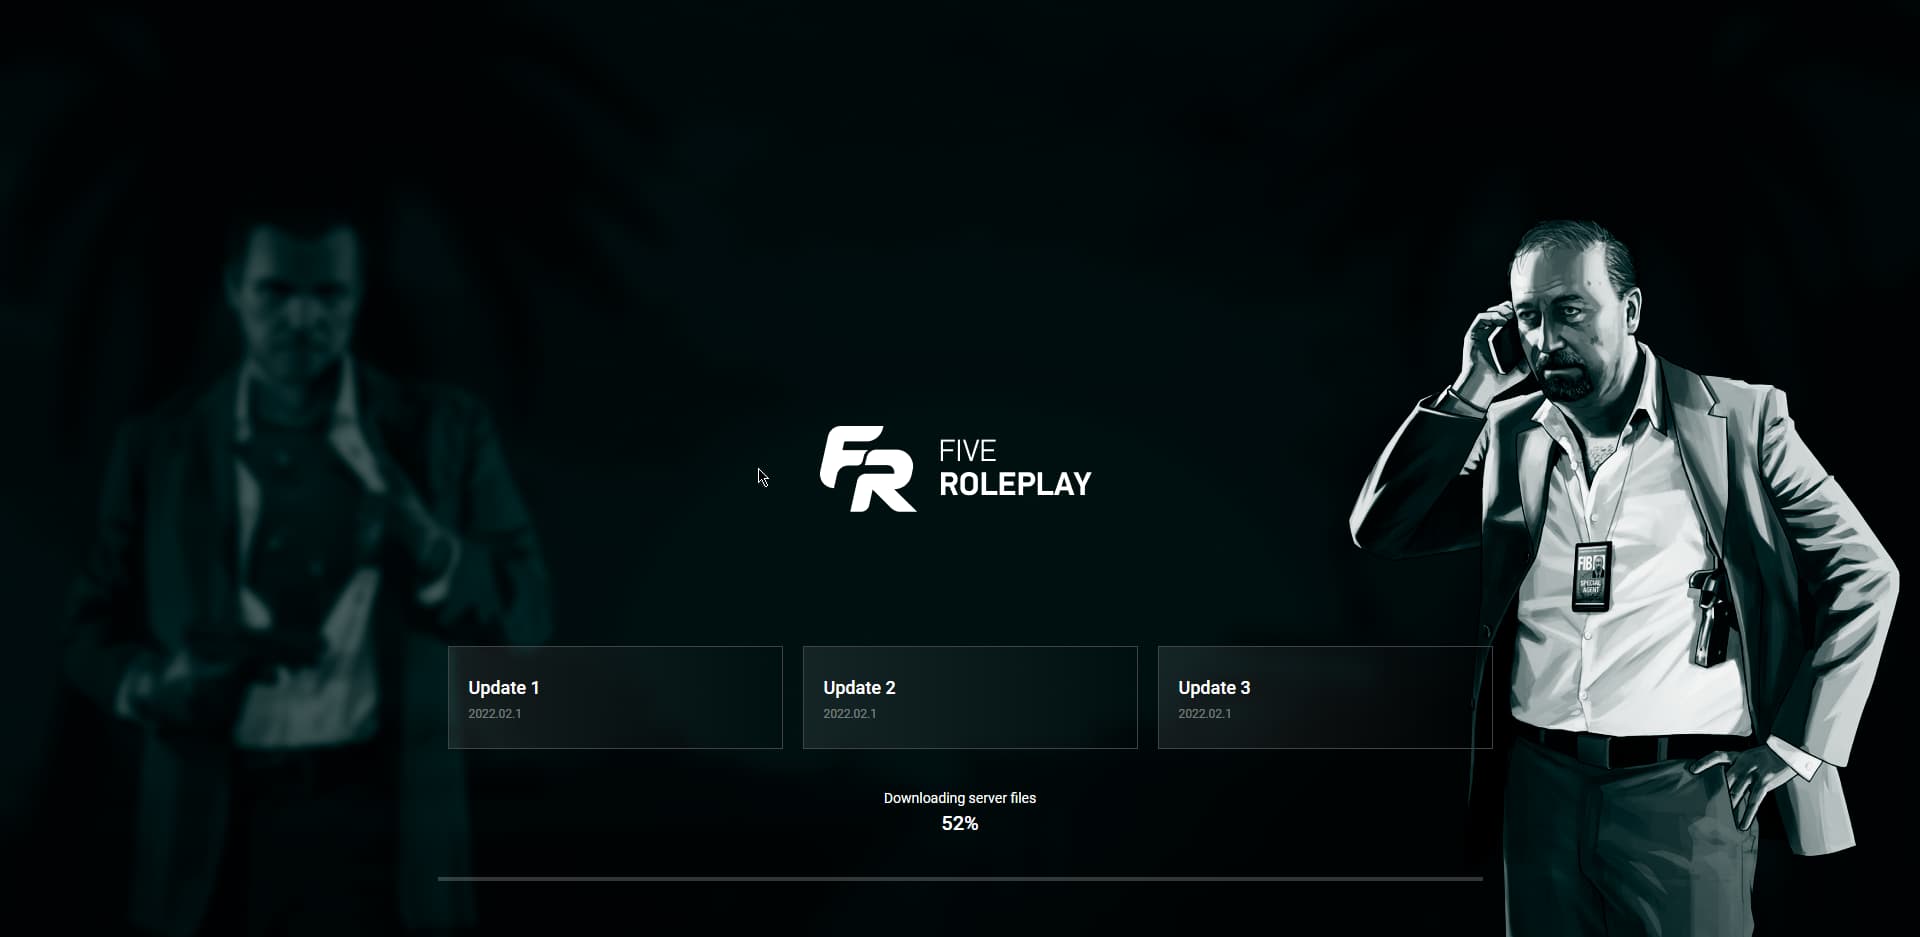Open the Update 2 card
Screen dimensions: 1920x937
[970, 697]
